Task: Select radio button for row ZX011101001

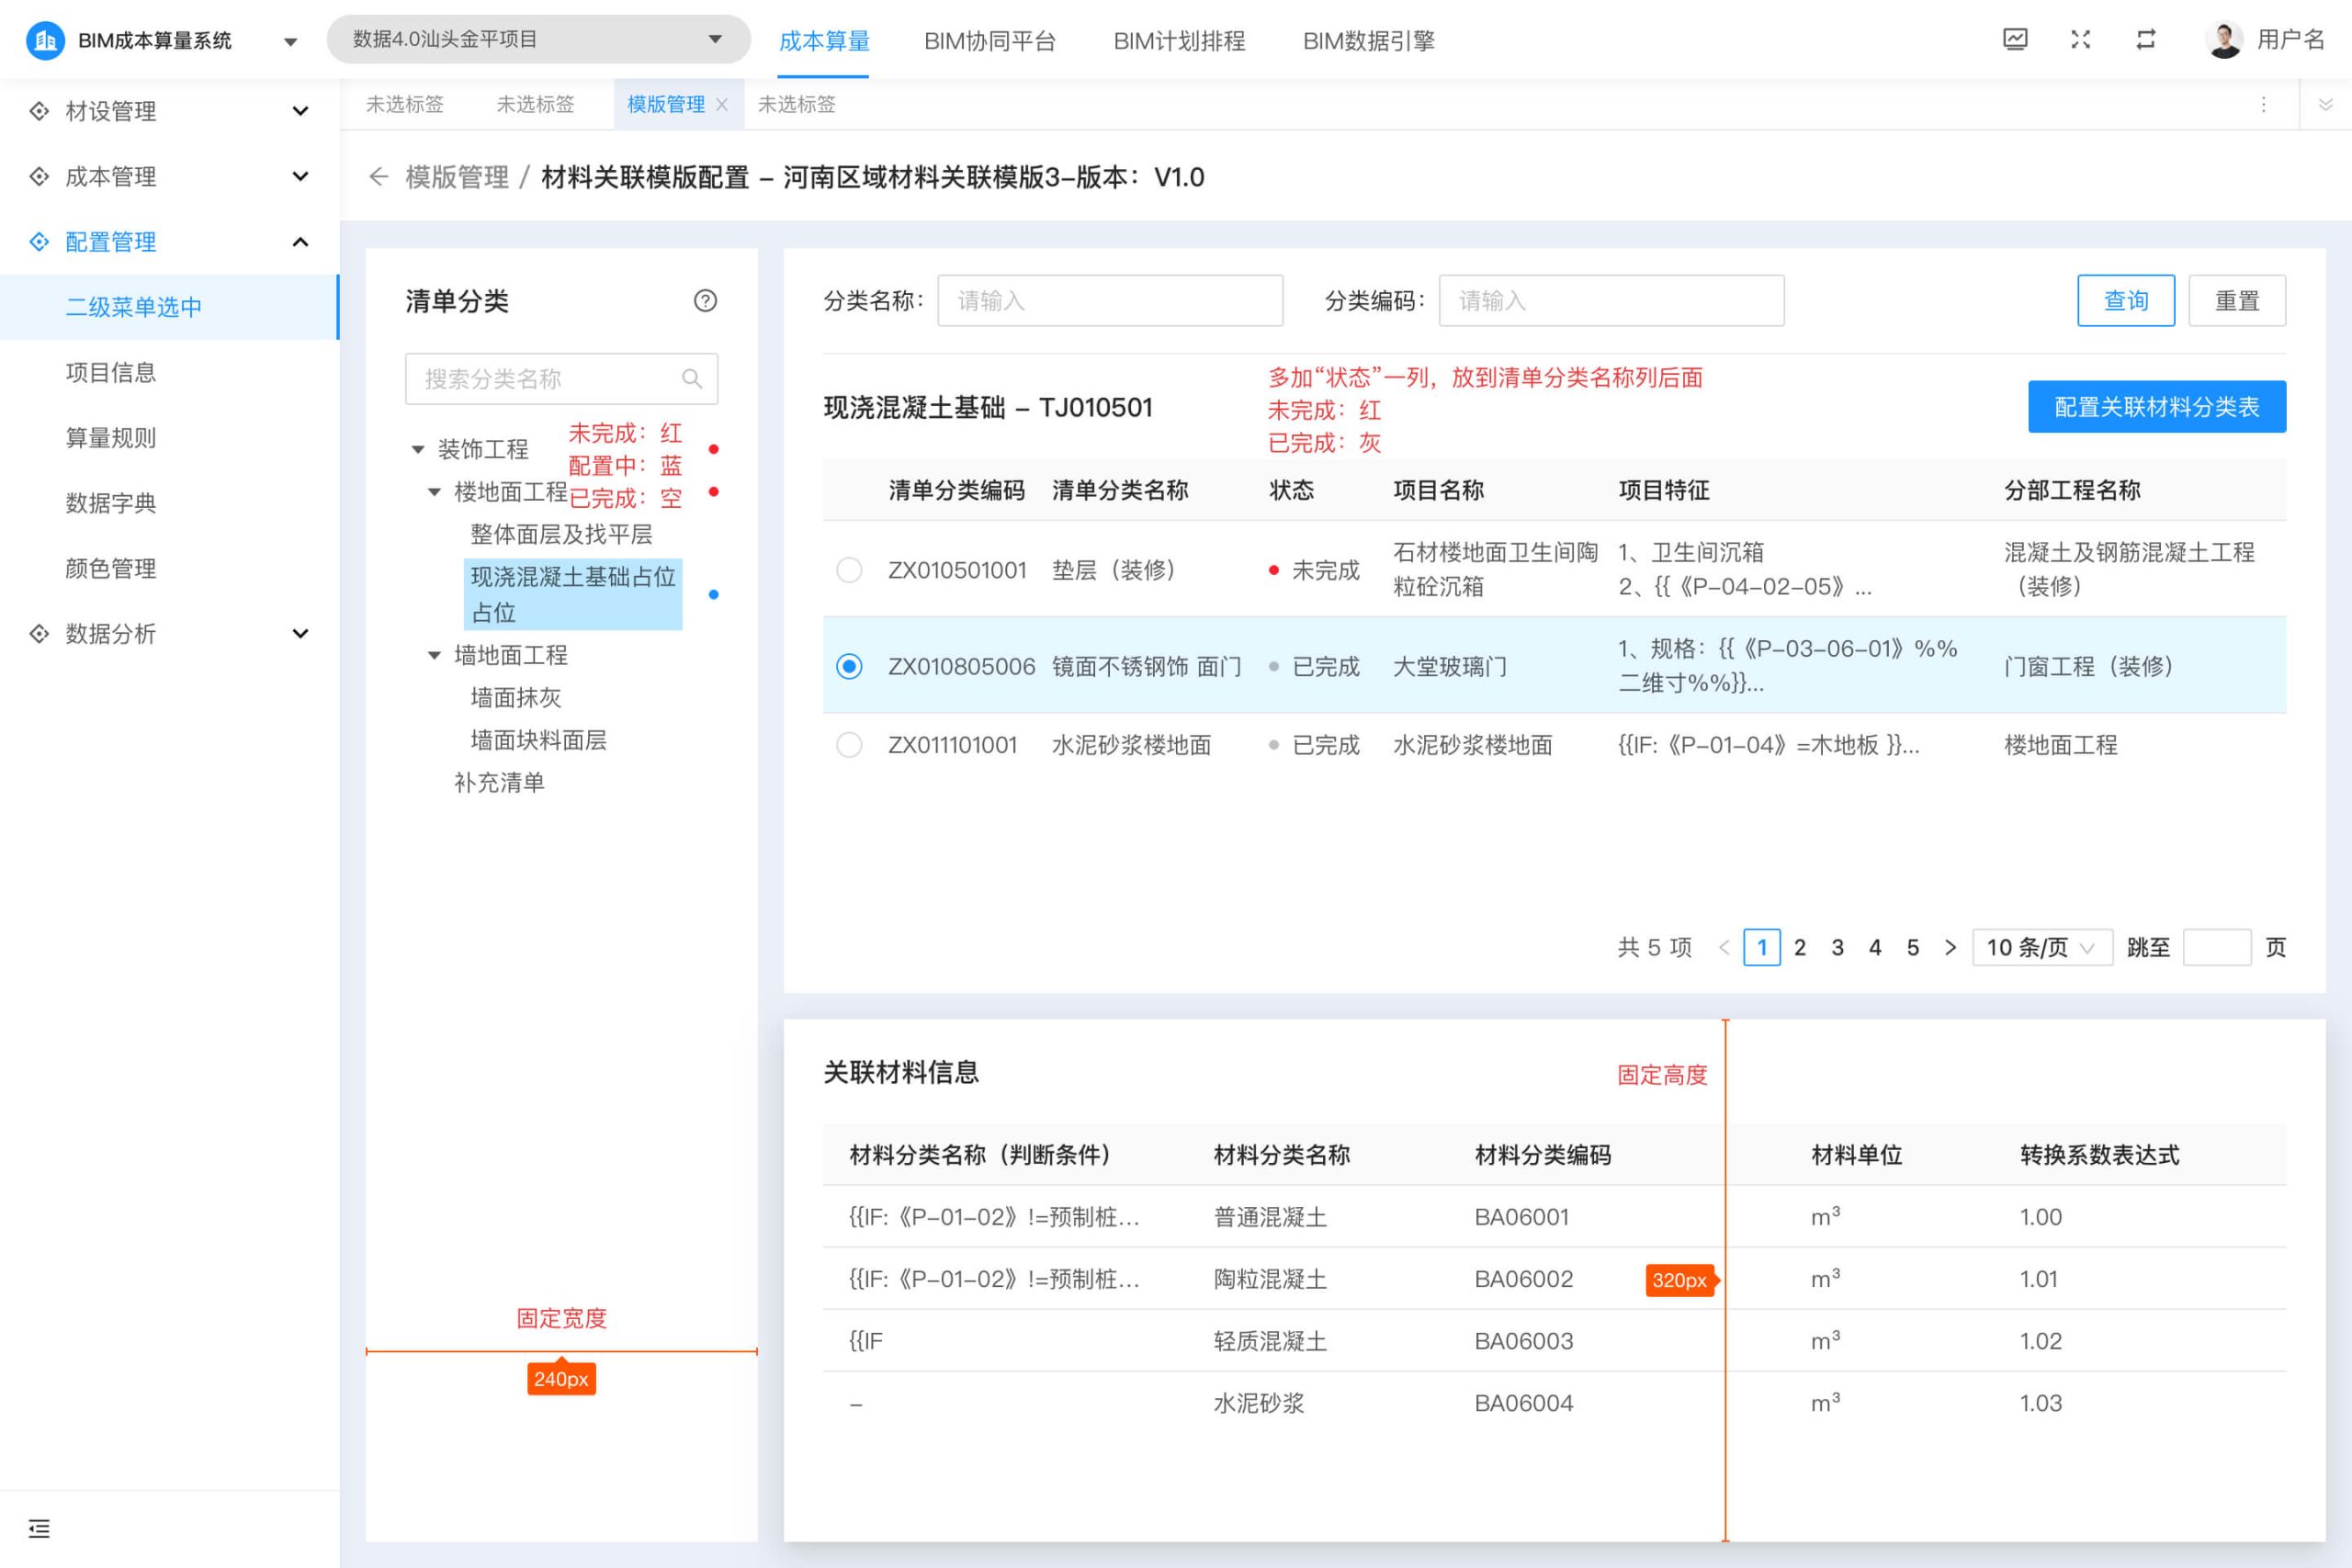Action: pos(849,745)
